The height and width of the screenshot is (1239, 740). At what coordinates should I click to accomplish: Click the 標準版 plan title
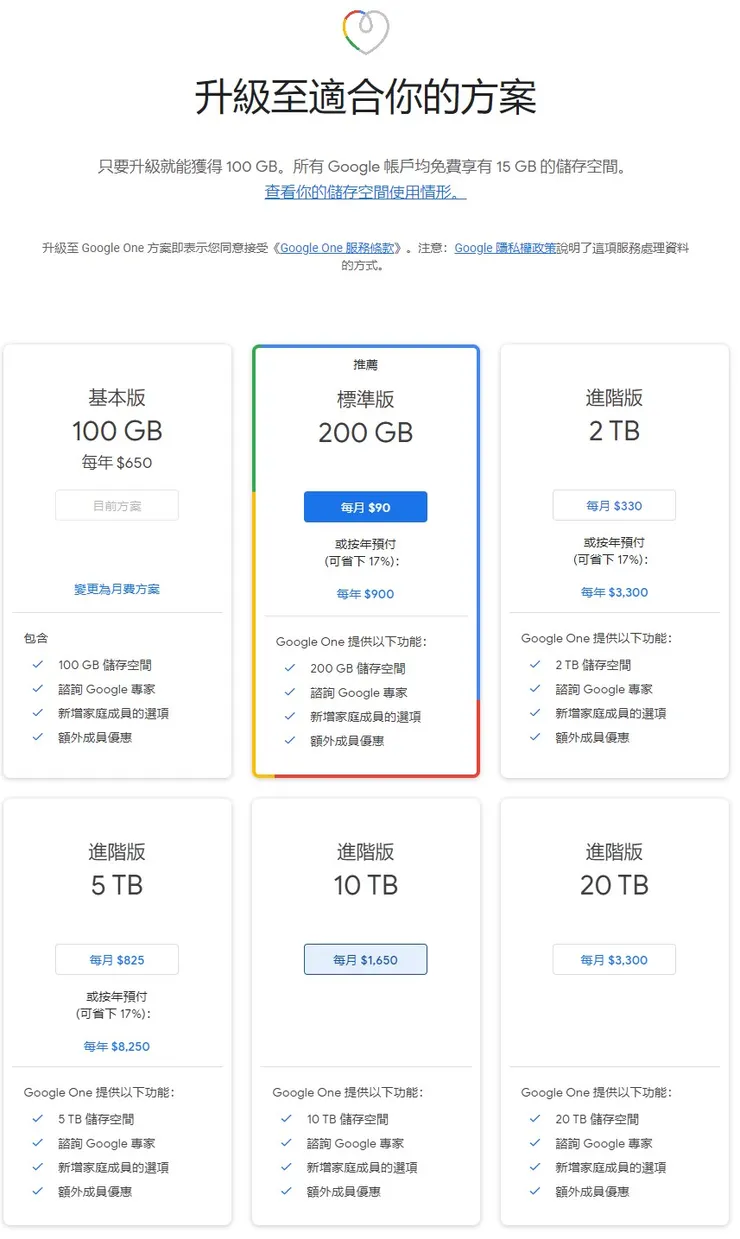tap(365, 400)
